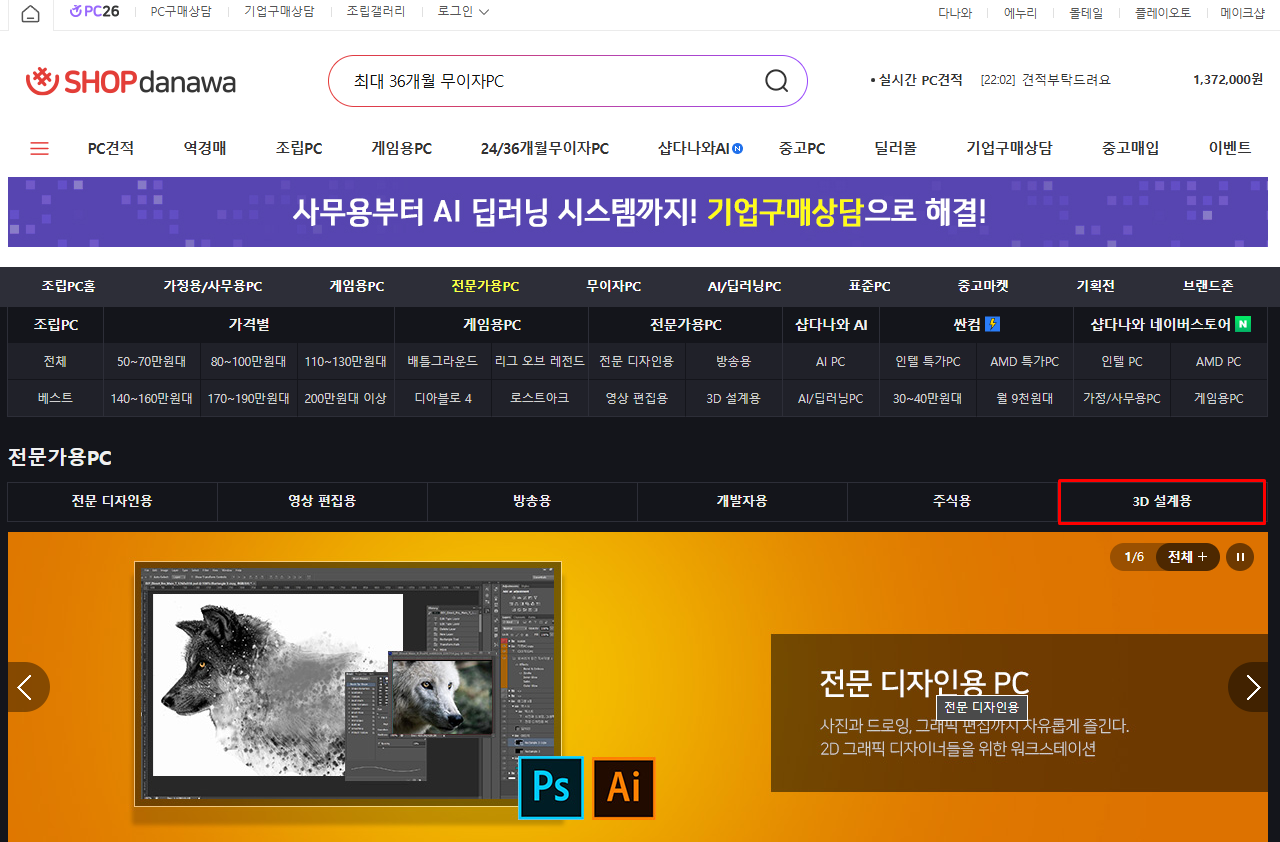Select 무이자PC in dark submenu
Image resolution: width=1280 pixels, height=842 pixels.
(x=614, y=286)
